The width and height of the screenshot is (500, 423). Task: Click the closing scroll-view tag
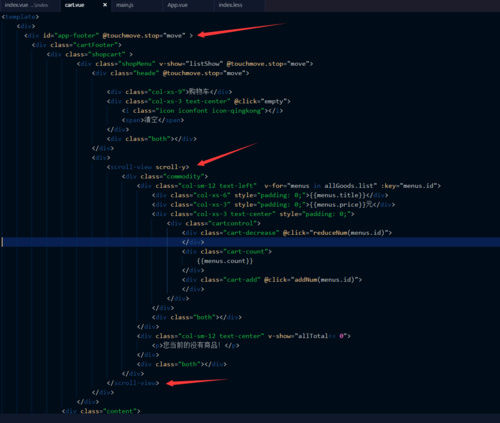coord(133,383)
